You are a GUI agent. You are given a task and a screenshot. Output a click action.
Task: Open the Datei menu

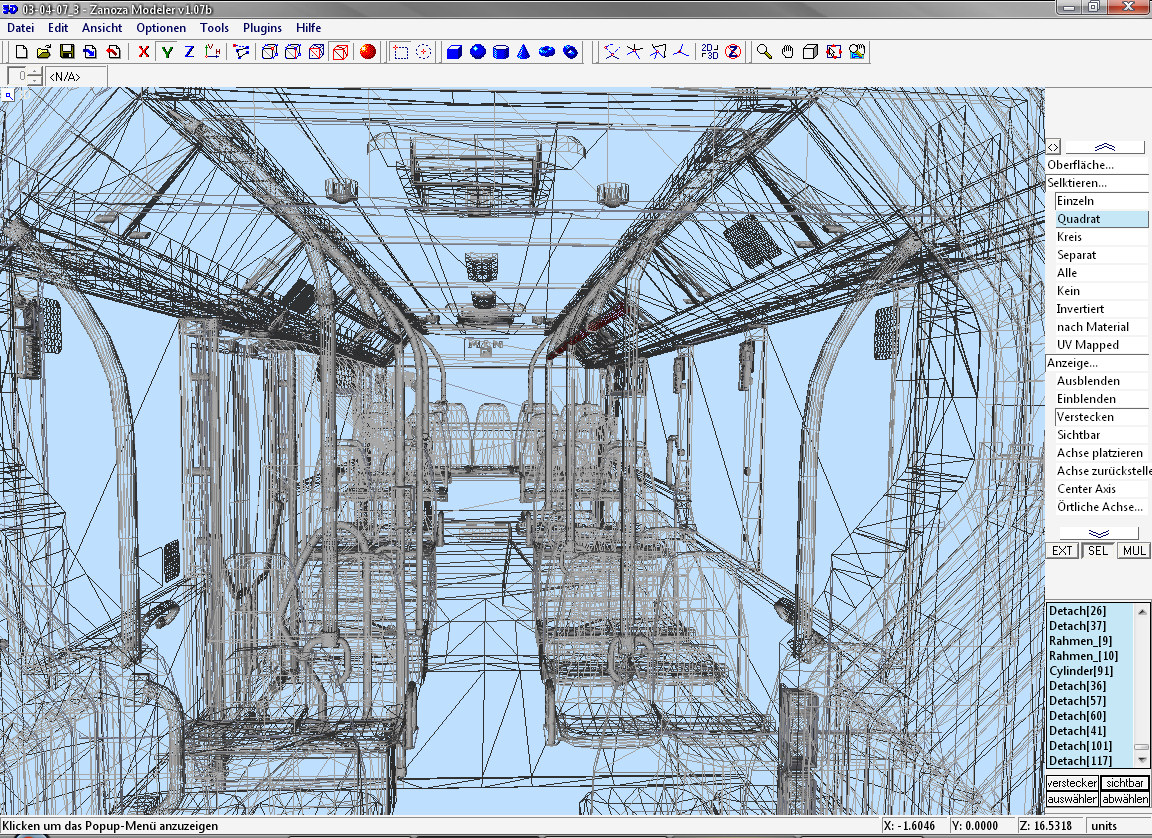21,28
